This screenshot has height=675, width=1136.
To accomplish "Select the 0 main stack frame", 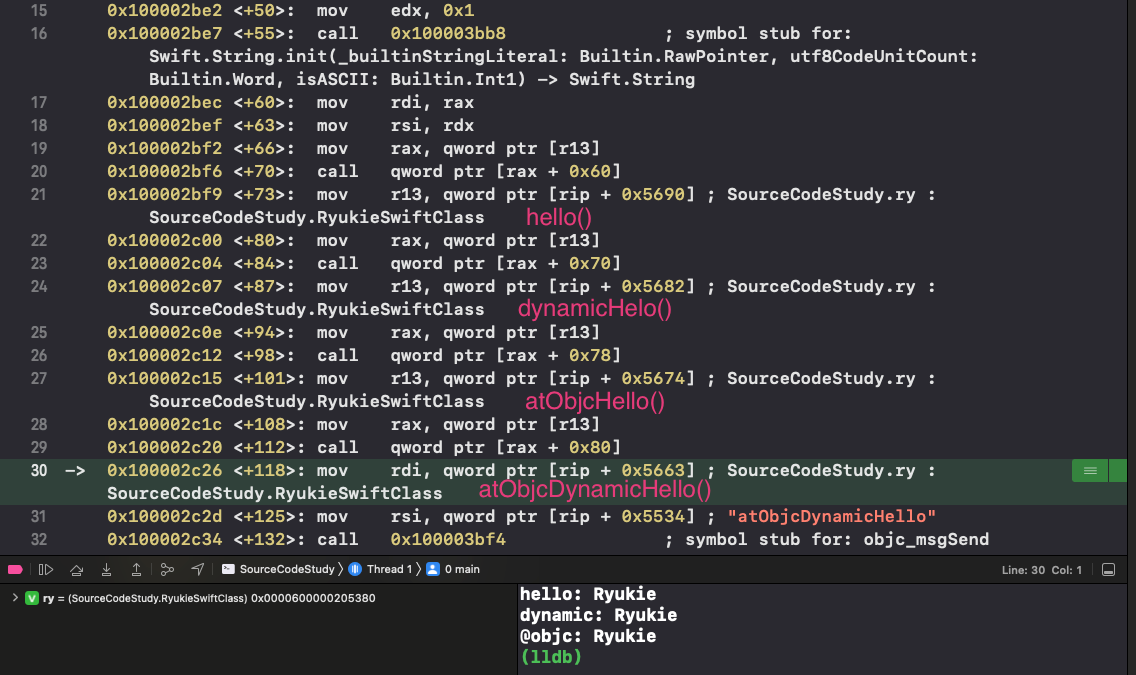I will [462, 569].
